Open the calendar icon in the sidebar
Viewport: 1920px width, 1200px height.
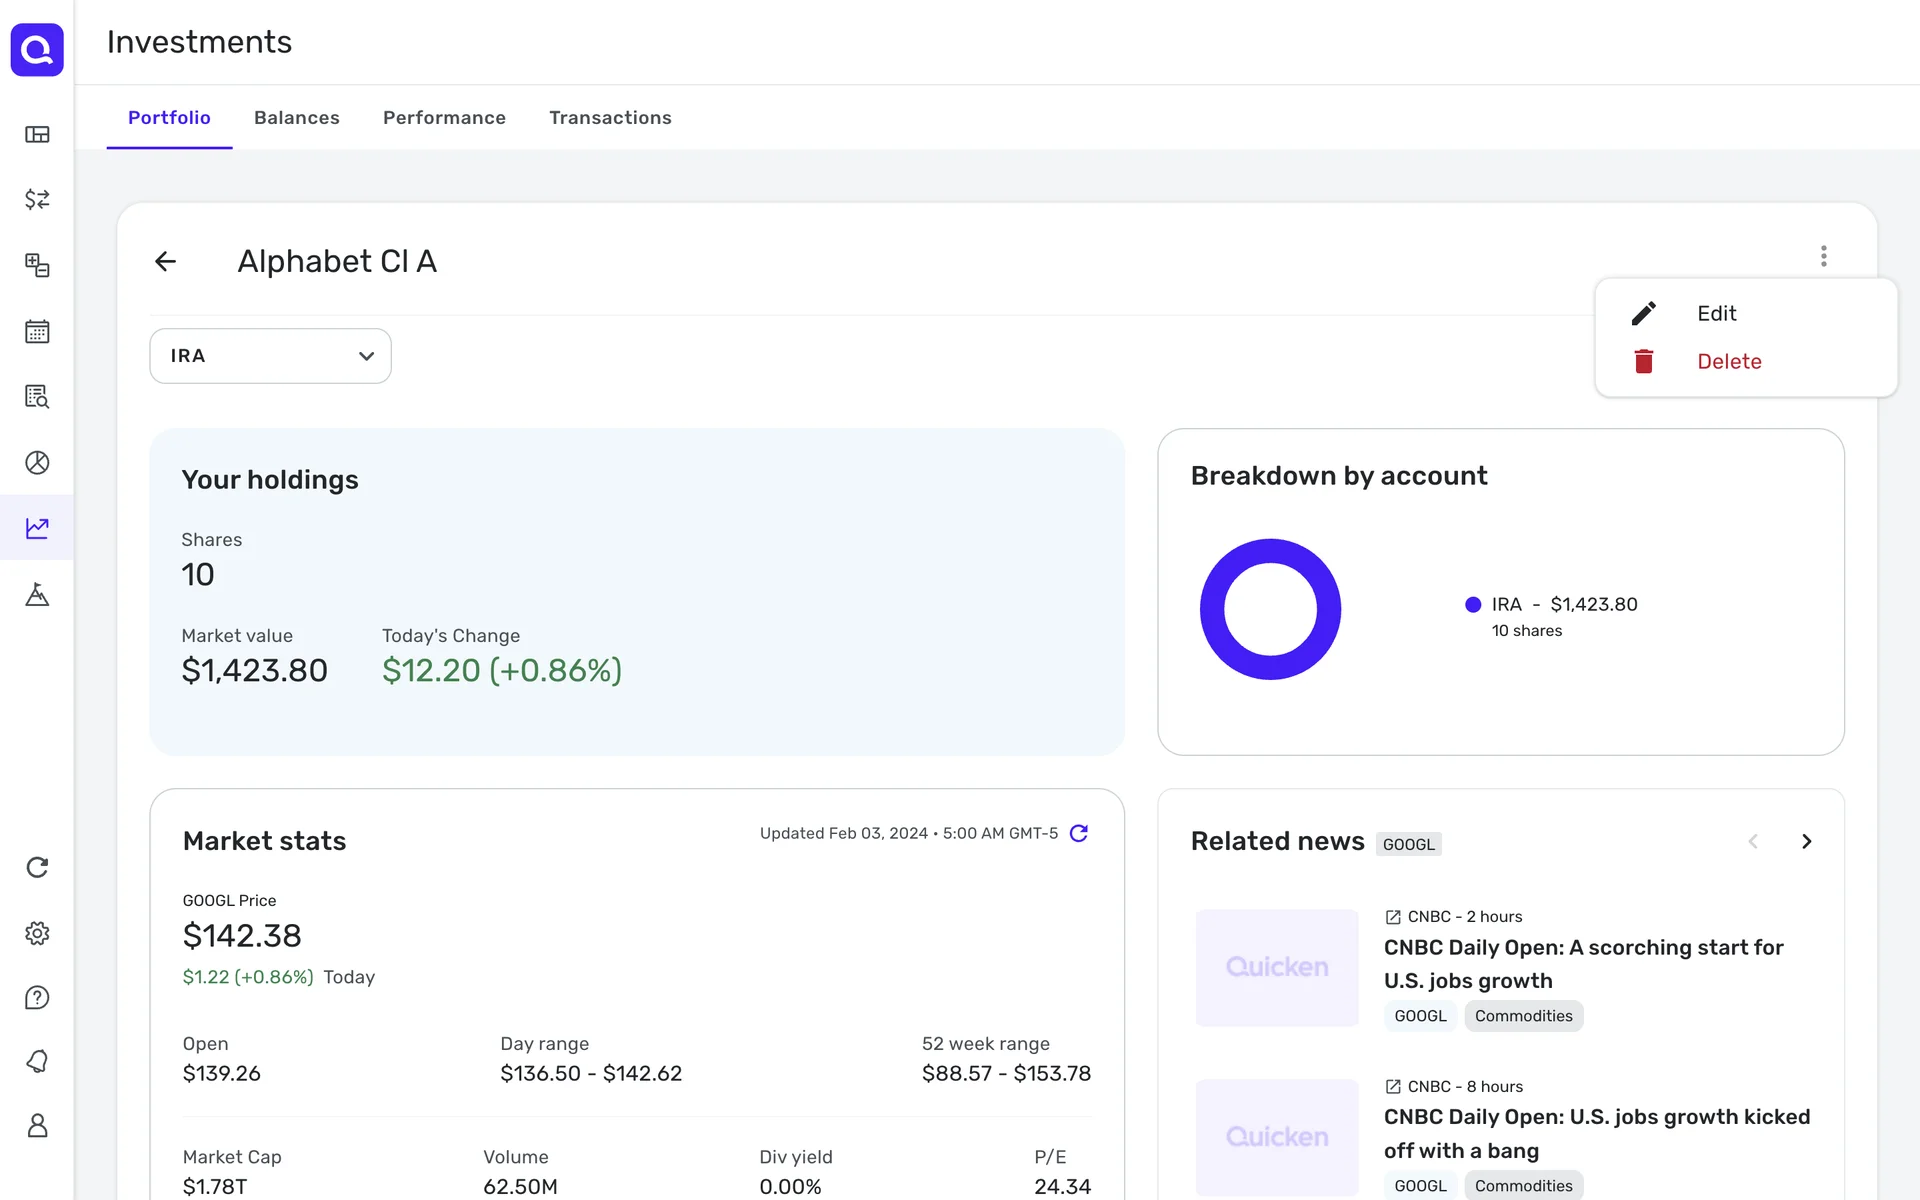coord(37,331)
